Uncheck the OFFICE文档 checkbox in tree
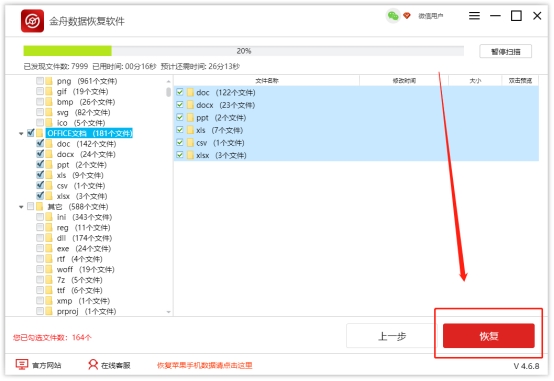 [31, 133]
